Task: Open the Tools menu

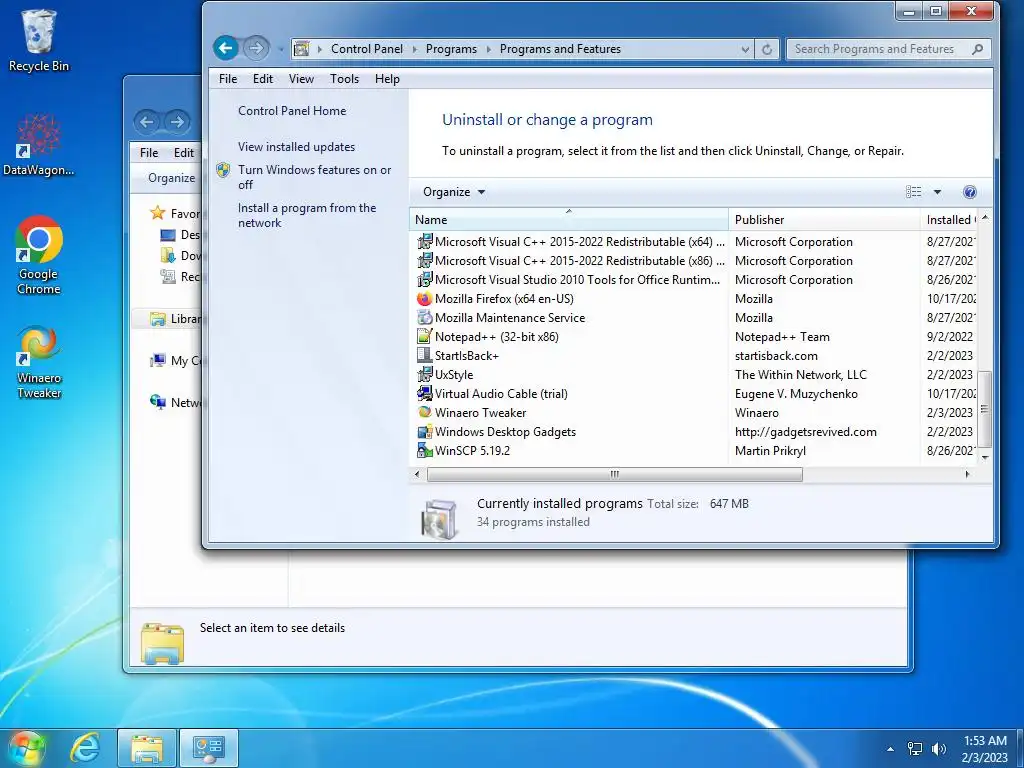Action: tap(344, 79)
